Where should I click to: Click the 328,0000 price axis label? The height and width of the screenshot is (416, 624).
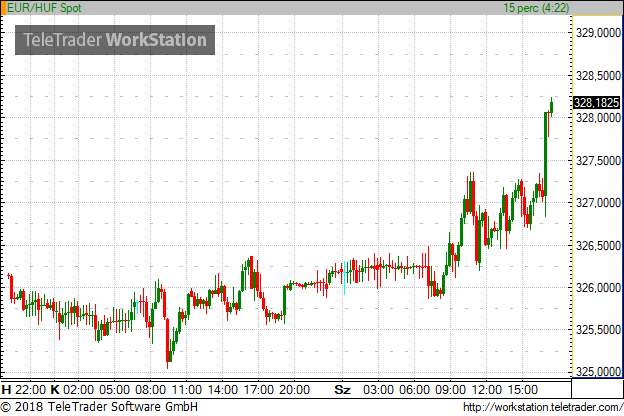[x=598, y=117]
